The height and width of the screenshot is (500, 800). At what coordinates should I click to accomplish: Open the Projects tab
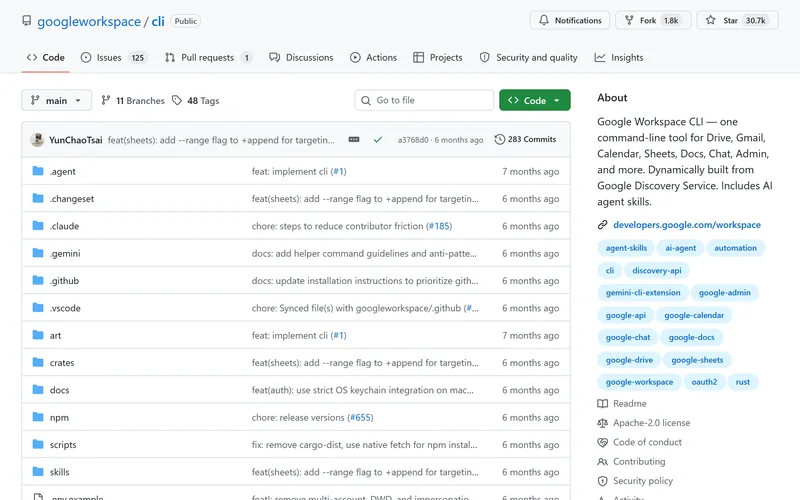click(438, 58)
